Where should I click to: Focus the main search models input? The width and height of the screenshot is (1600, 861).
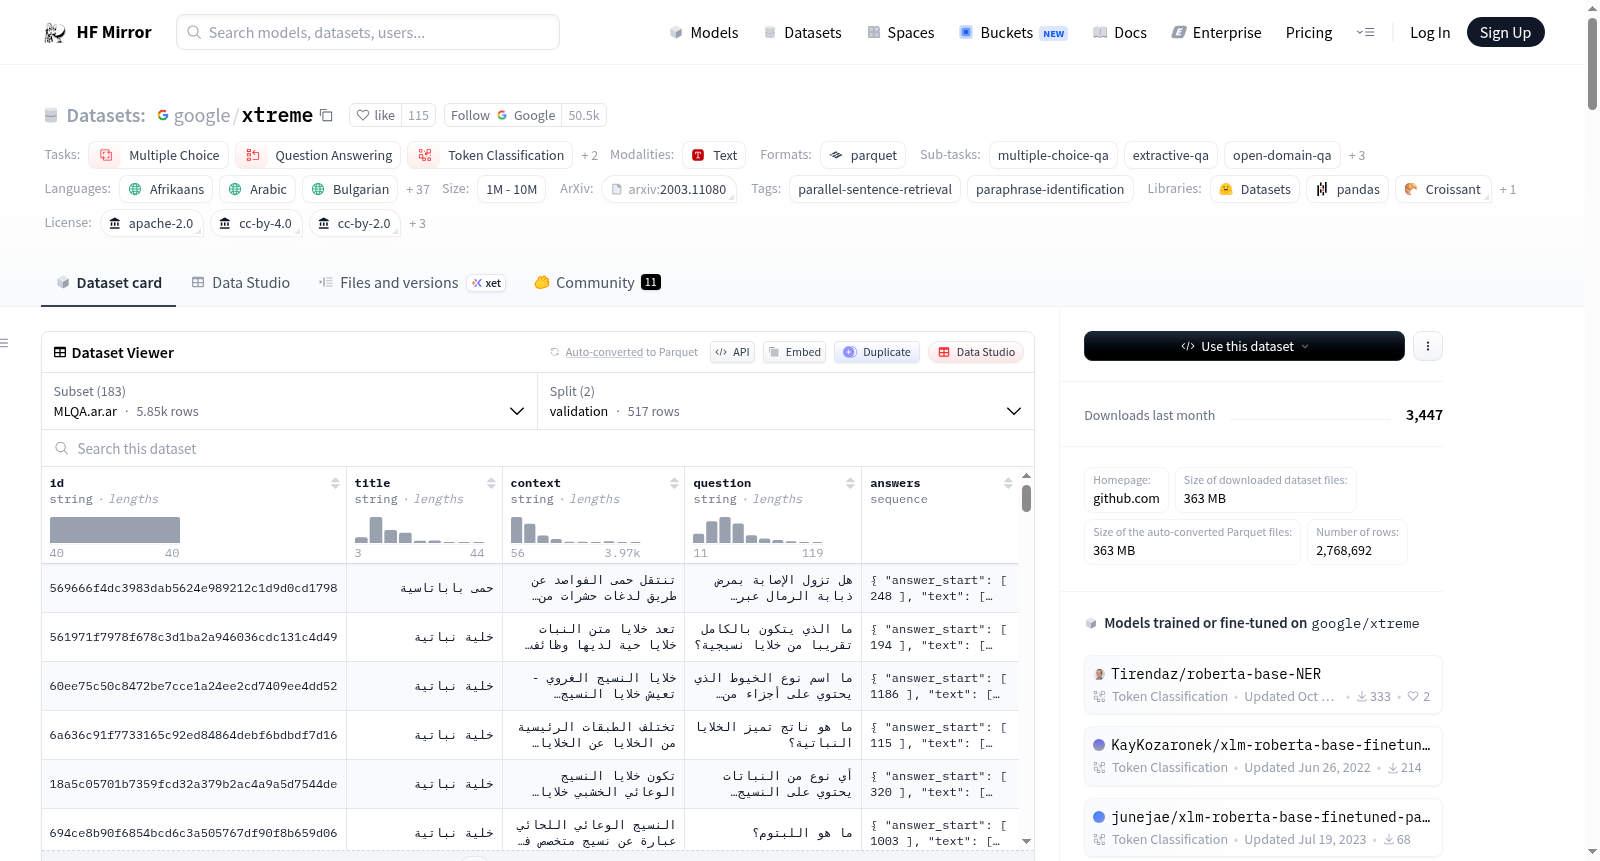(x=368, y=32)
